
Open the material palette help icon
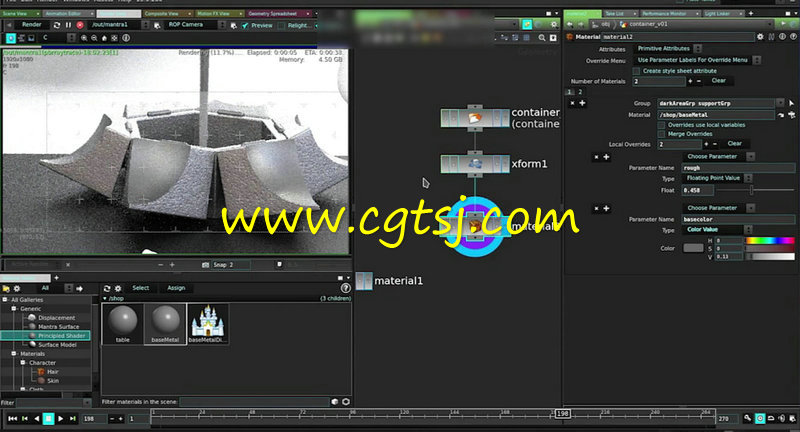(x=345, y=288)
